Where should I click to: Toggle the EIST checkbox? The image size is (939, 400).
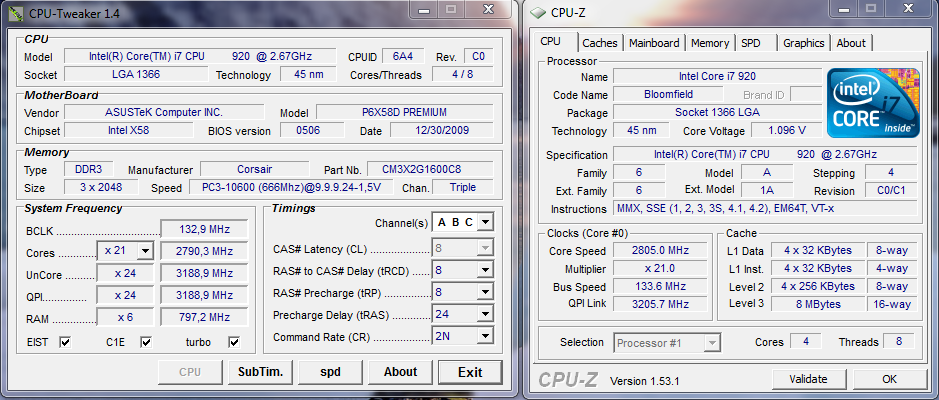[x=65, y=342]
